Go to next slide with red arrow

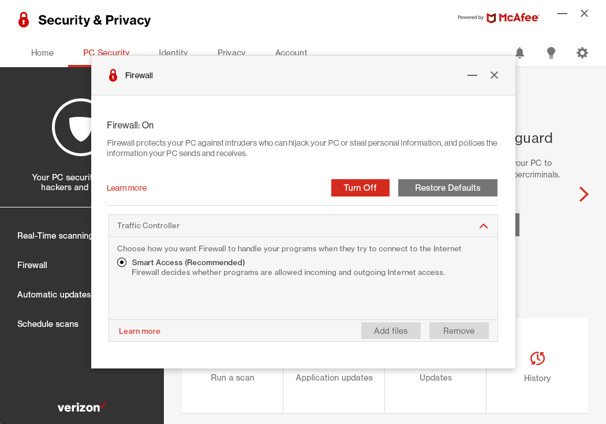584,194
